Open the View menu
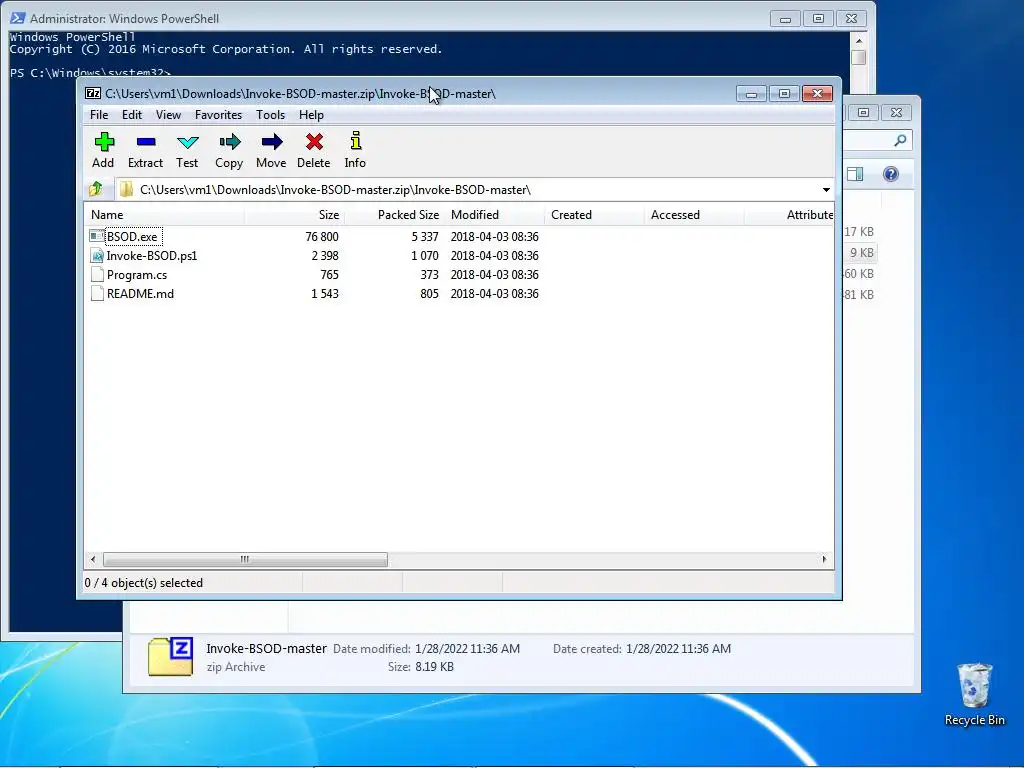The height and width of the screenshot is (768, 1024). coord(168,115)
